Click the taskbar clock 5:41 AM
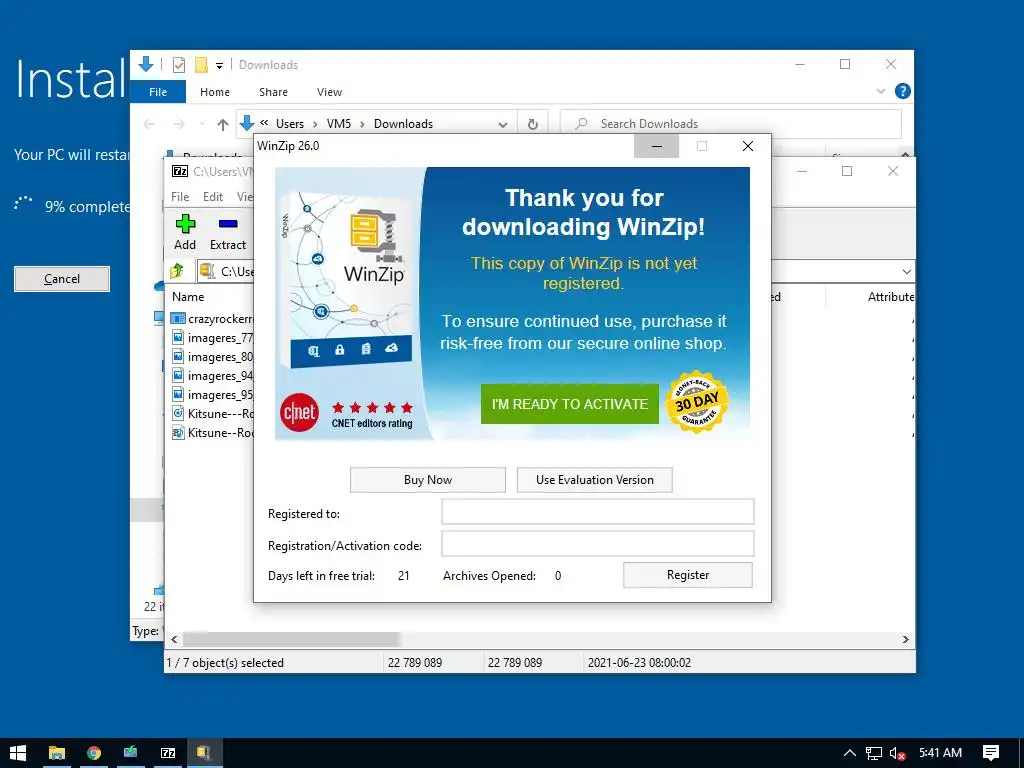The height and width of the screenshot is (768, 1024). (940, 753)
